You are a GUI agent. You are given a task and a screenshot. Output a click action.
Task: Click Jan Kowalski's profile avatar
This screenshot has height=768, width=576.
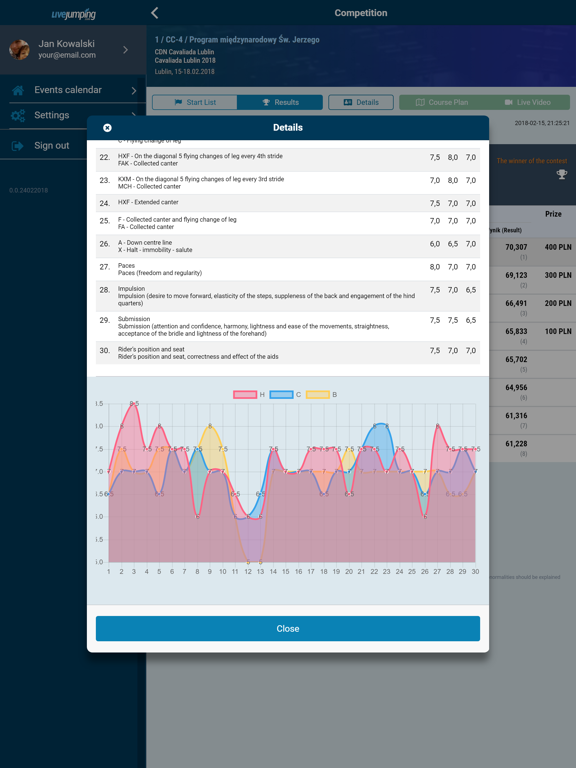pos(19,49)
